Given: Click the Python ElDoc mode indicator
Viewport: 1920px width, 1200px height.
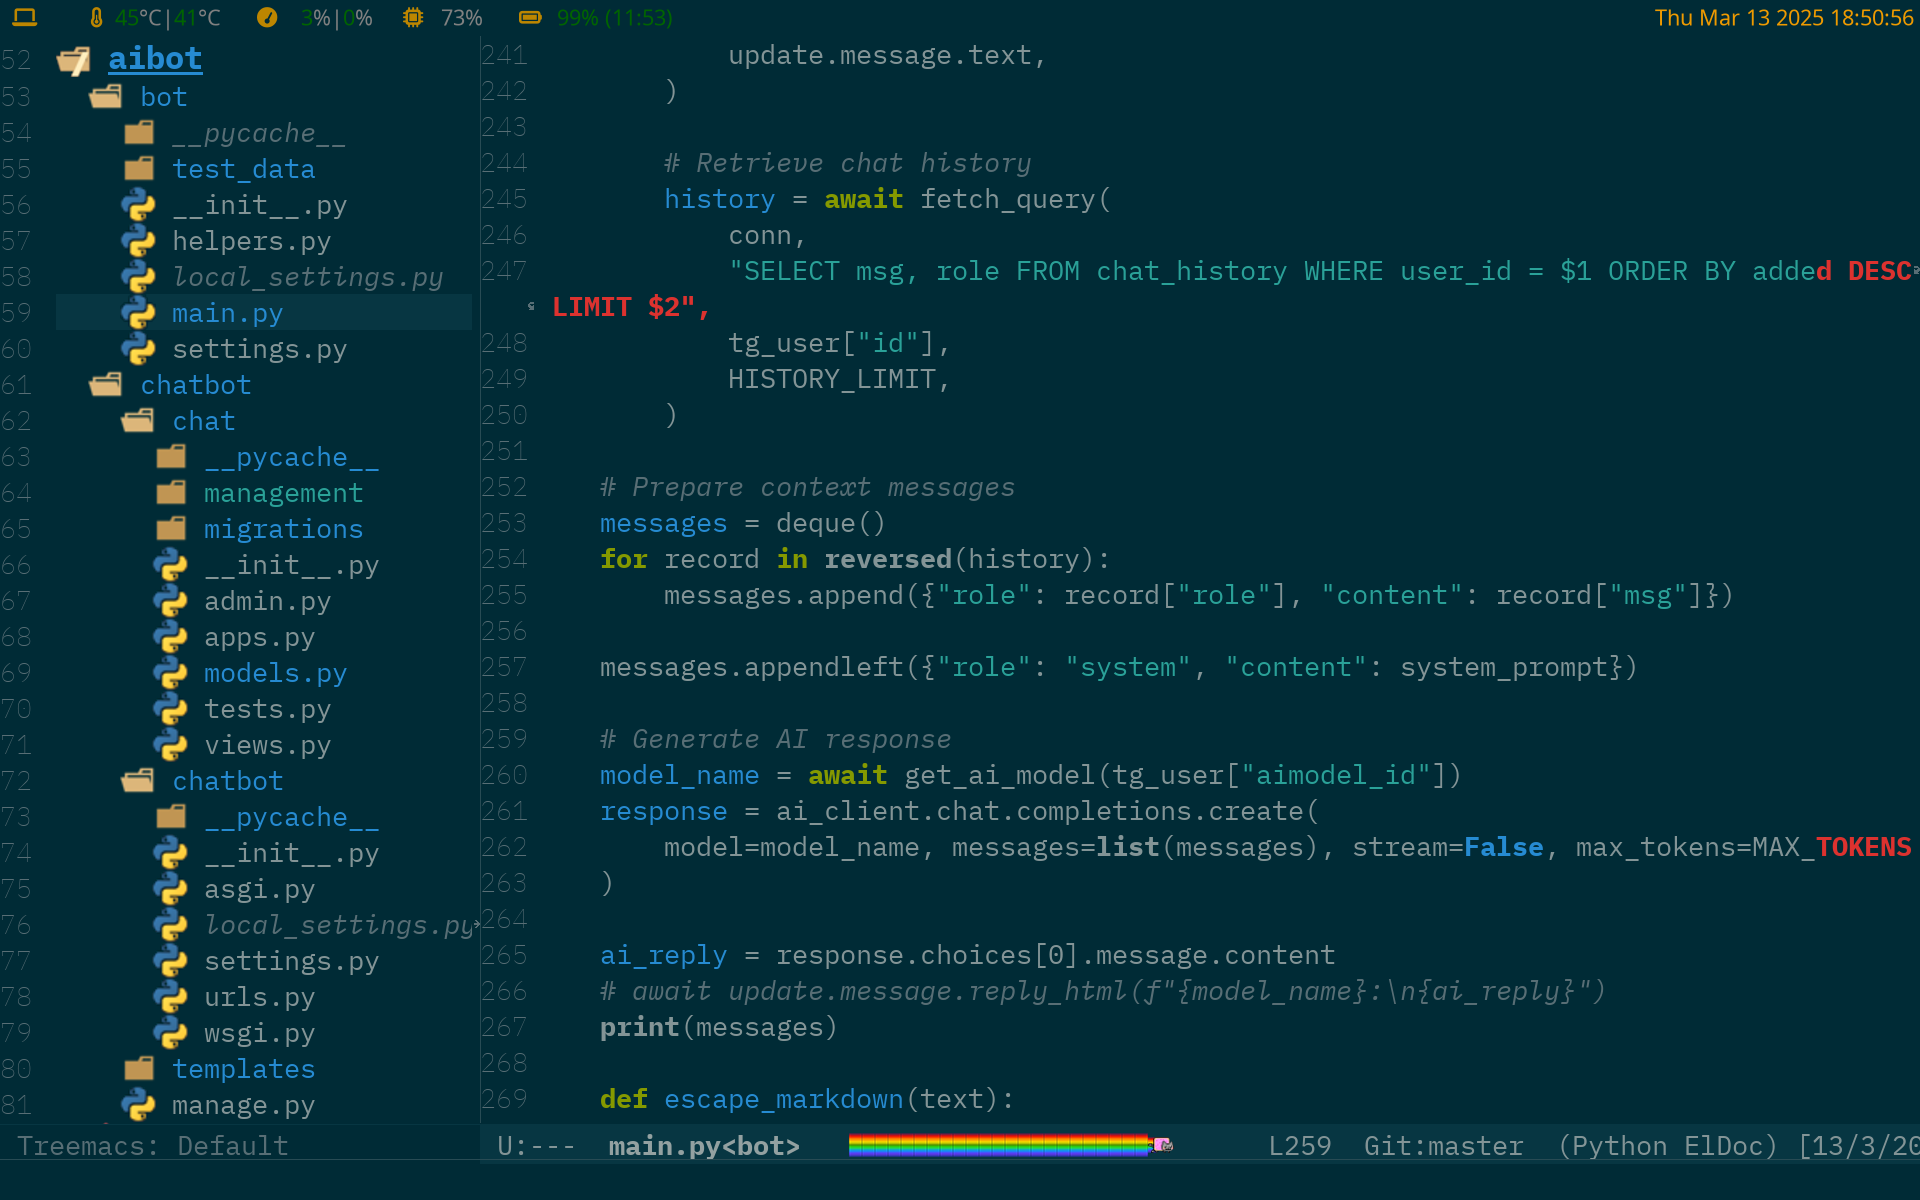Looking at the screenshot, I should [1668, 1146].
